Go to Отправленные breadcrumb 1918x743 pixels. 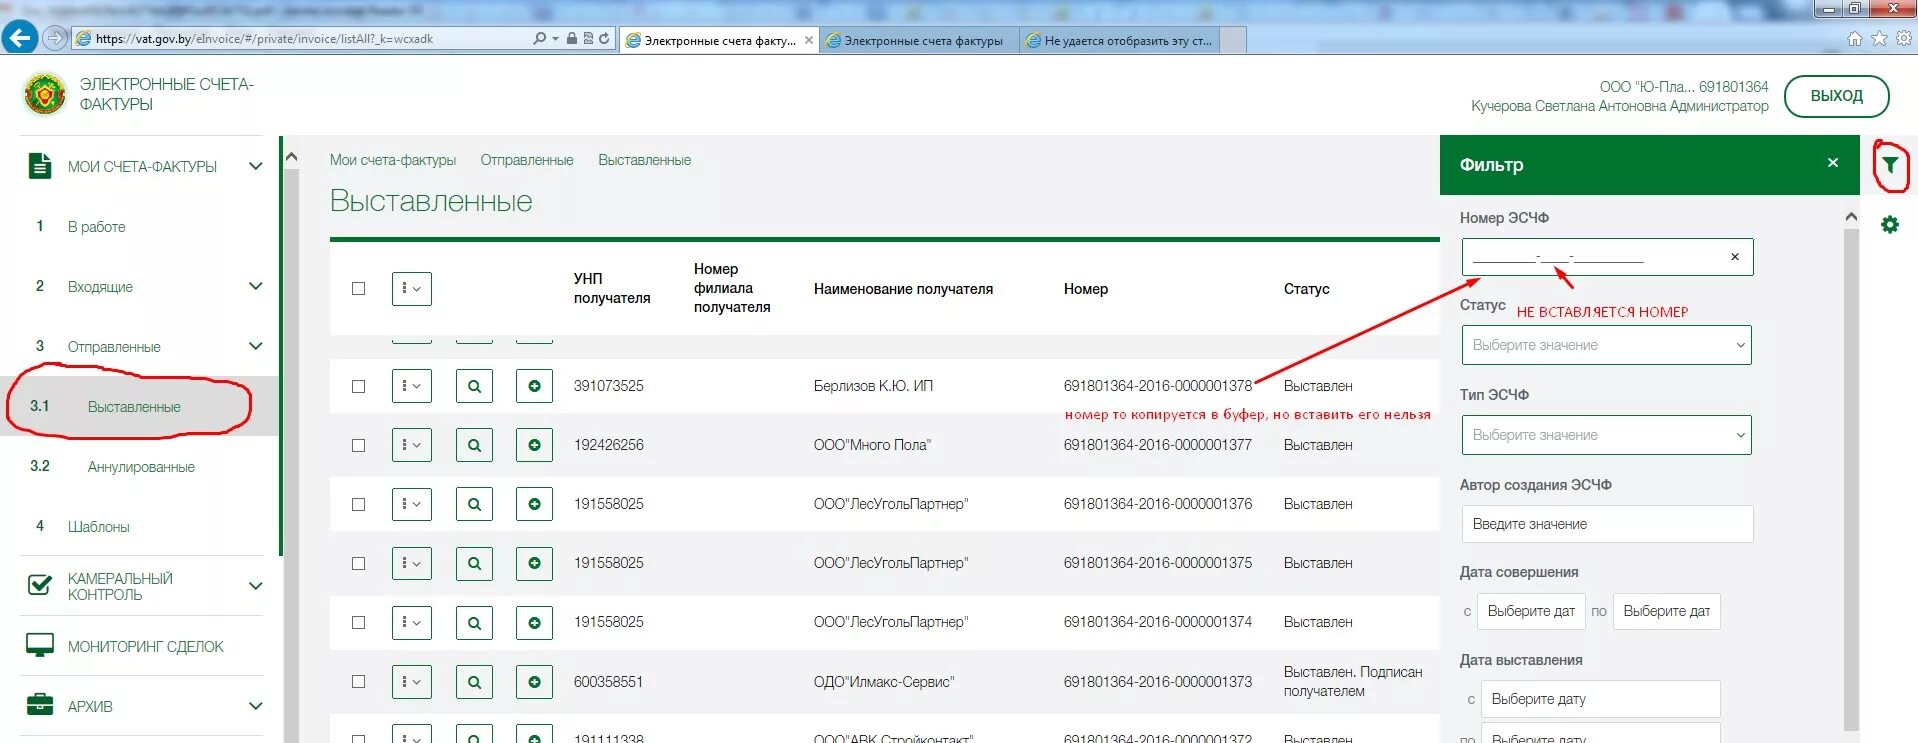click(527, 160)
